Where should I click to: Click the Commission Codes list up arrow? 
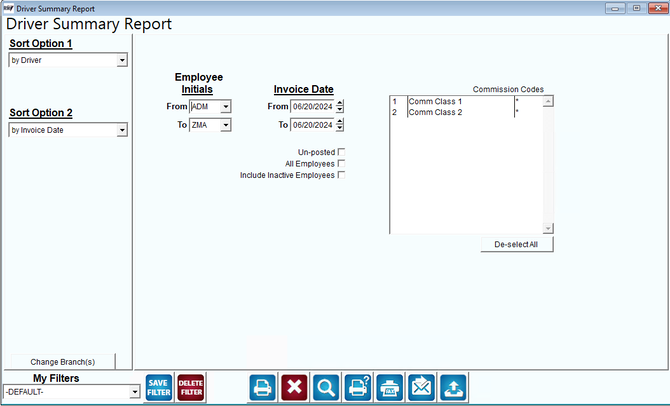548,101
